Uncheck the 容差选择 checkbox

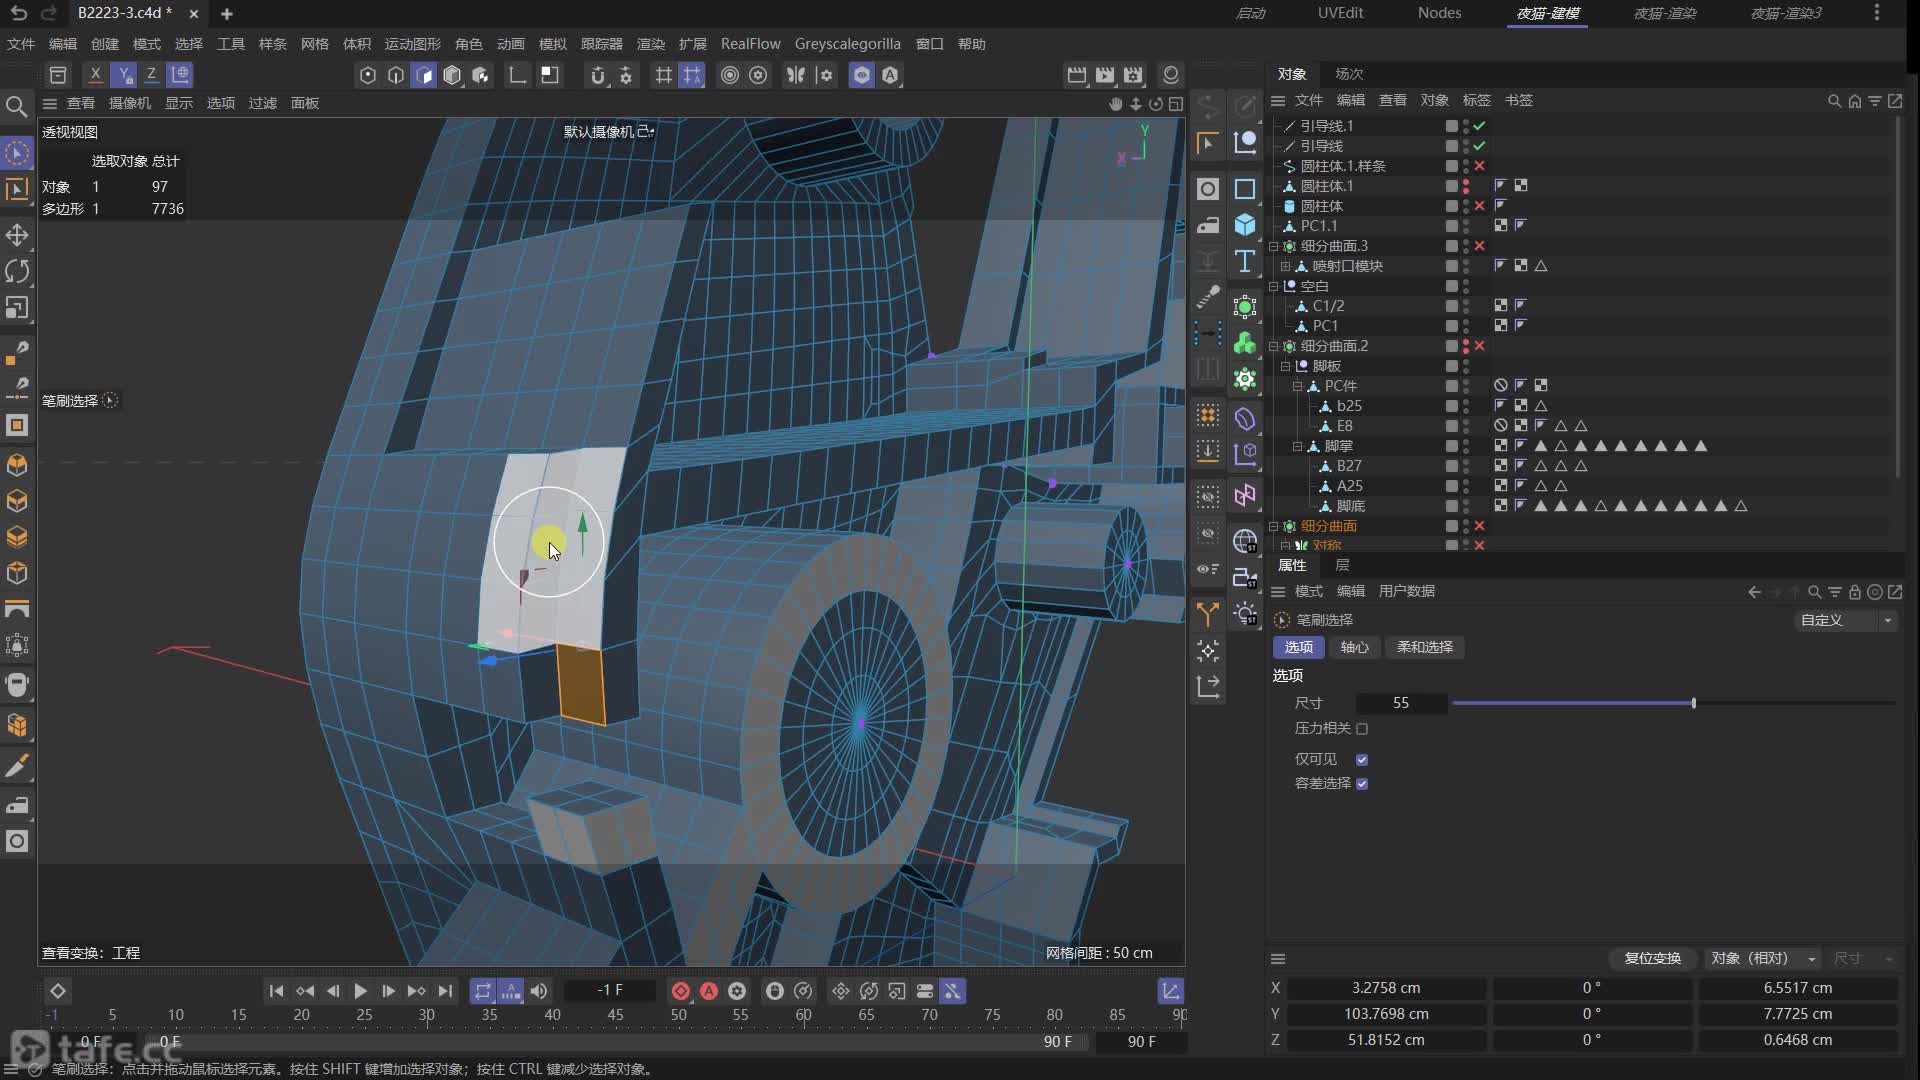(1362, 784)
